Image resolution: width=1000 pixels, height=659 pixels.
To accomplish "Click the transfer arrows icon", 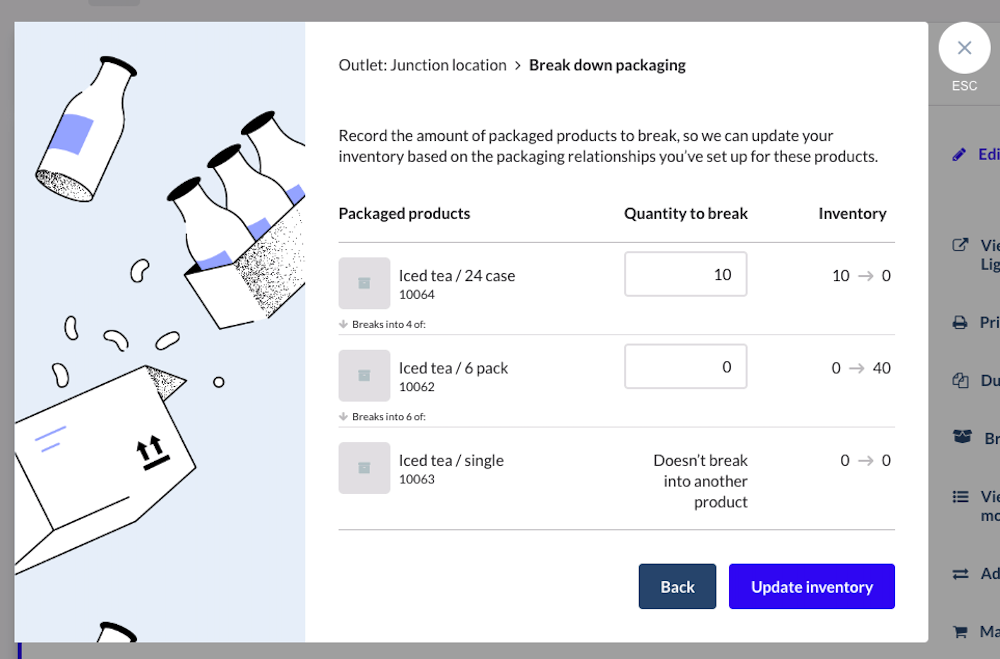I will [x=960, y=573].
